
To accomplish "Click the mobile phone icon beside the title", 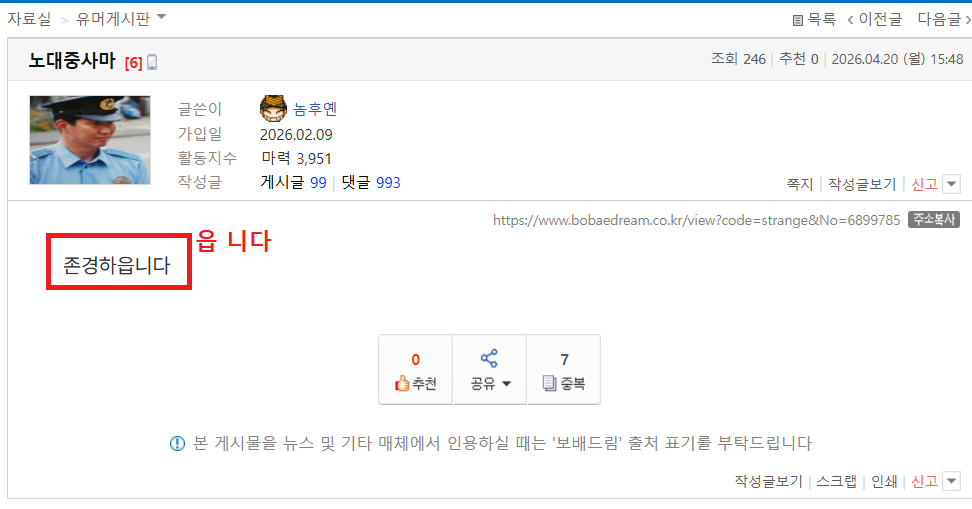I will pyautogui.click(x=152, y=62).
